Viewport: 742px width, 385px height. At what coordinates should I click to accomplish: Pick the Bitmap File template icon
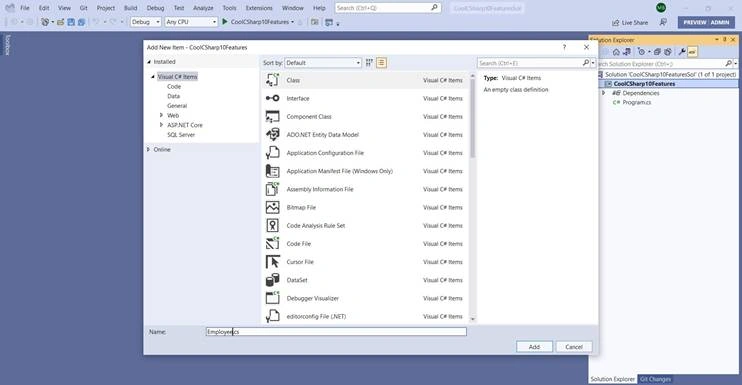coord(272,207)
